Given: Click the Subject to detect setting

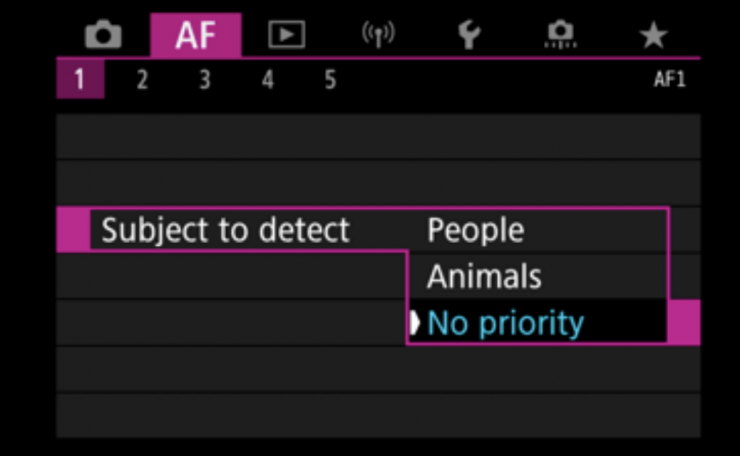Looking at the screenshot, I should pos(226,230).
